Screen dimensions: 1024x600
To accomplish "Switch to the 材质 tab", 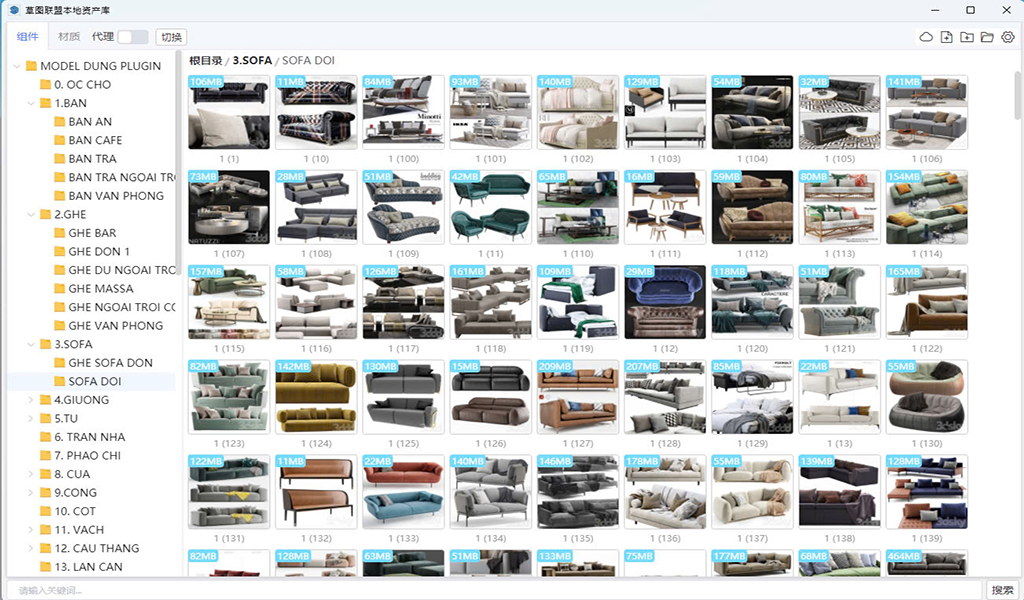I will [69, 37].
